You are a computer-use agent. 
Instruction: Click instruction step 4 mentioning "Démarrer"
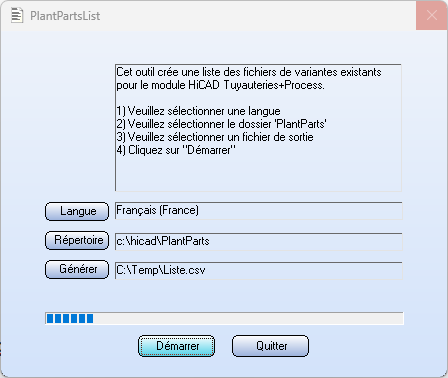click(176, 150)
